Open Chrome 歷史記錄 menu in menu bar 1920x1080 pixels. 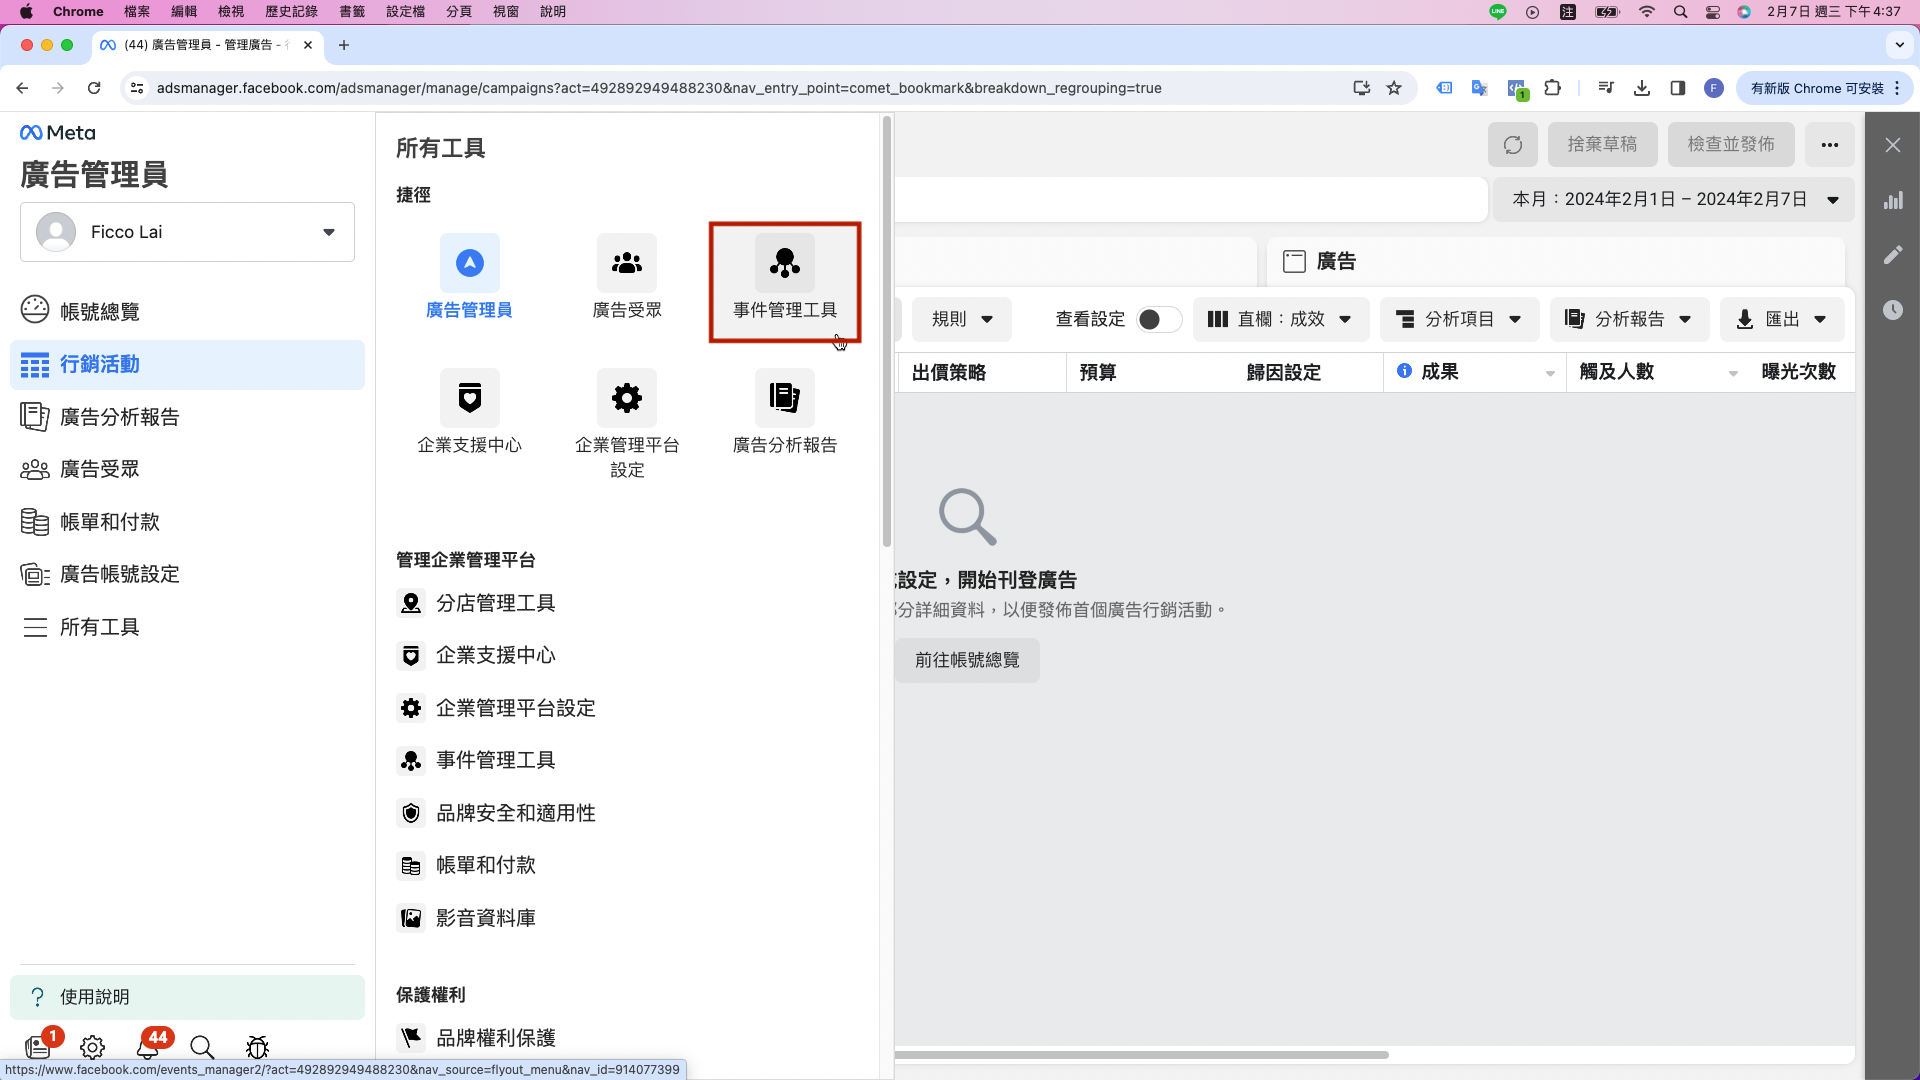tap(291, 12)
